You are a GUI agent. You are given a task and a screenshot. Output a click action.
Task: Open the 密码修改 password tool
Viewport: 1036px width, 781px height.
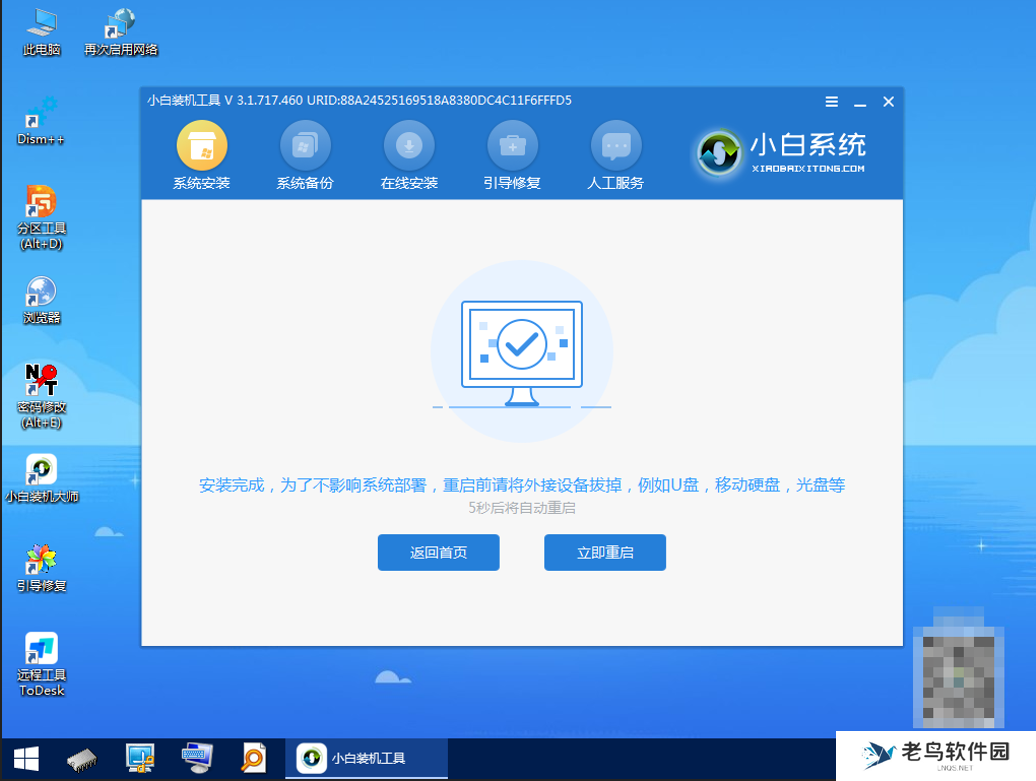pos(40,390)
